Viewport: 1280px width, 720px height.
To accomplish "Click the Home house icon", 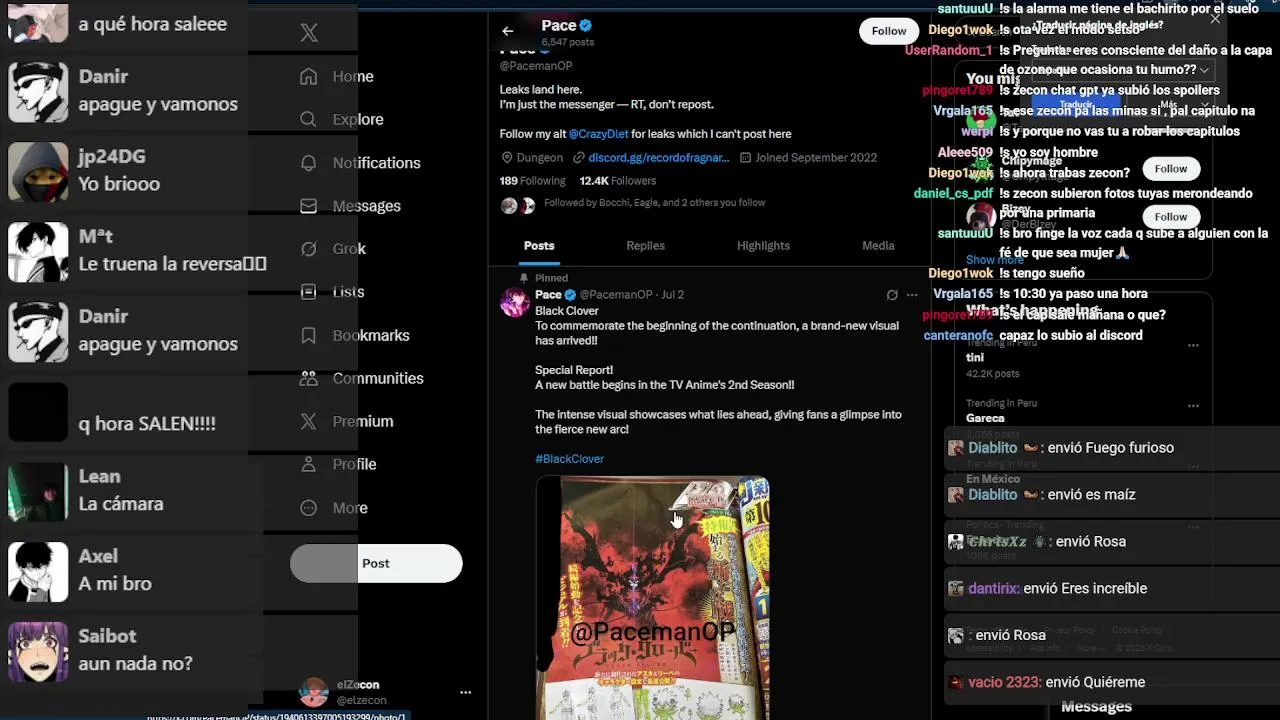I will tap(309, 76).
